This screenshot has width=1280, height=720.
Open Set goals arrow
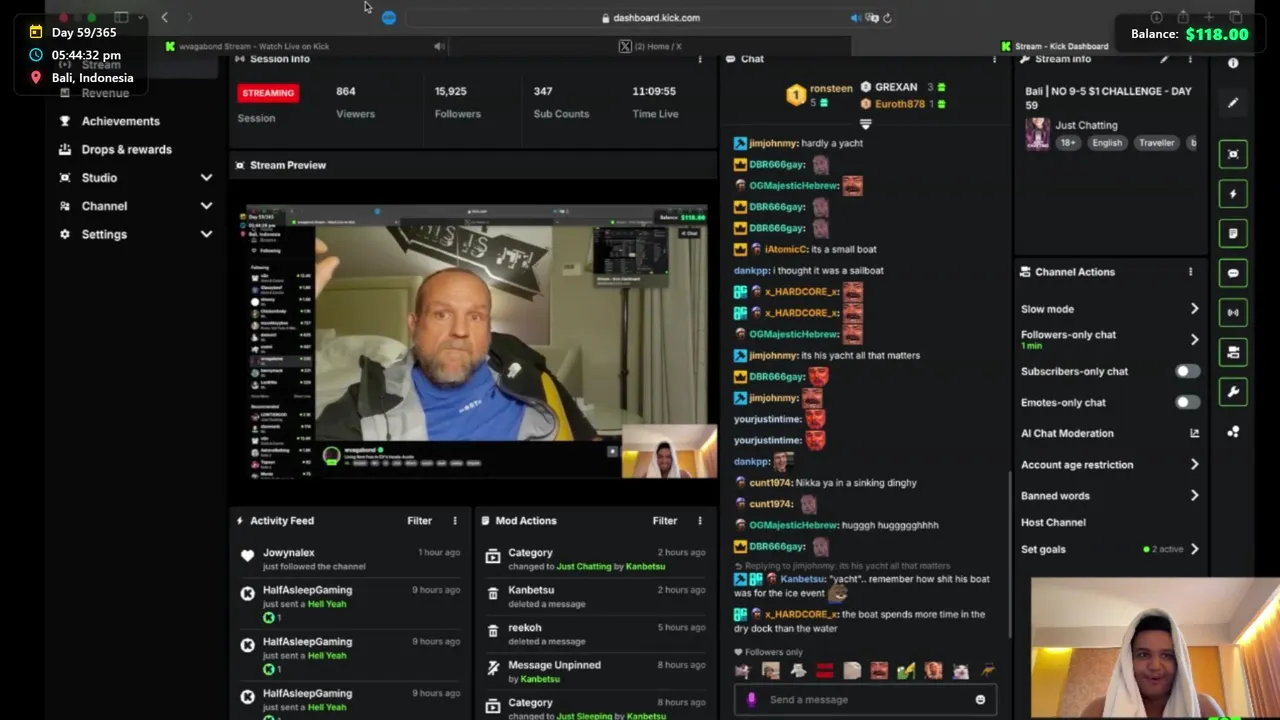click(1194, 549)
